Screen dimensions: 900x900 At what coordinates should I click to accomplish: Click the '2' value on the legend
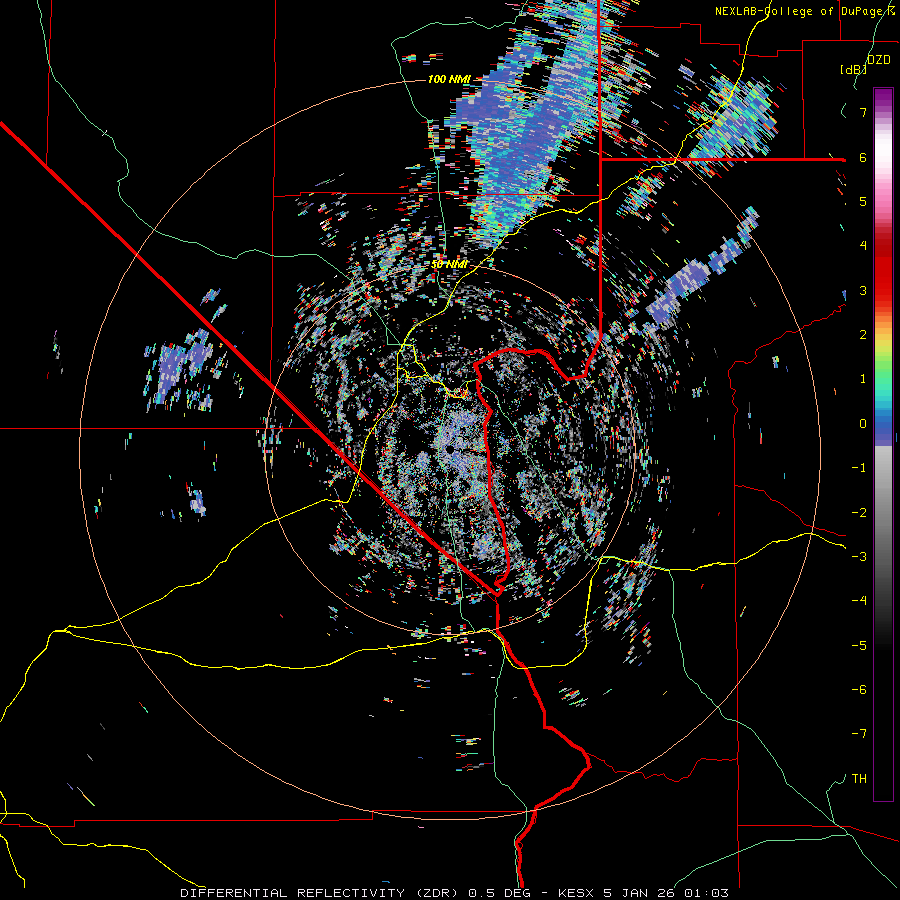863,335
